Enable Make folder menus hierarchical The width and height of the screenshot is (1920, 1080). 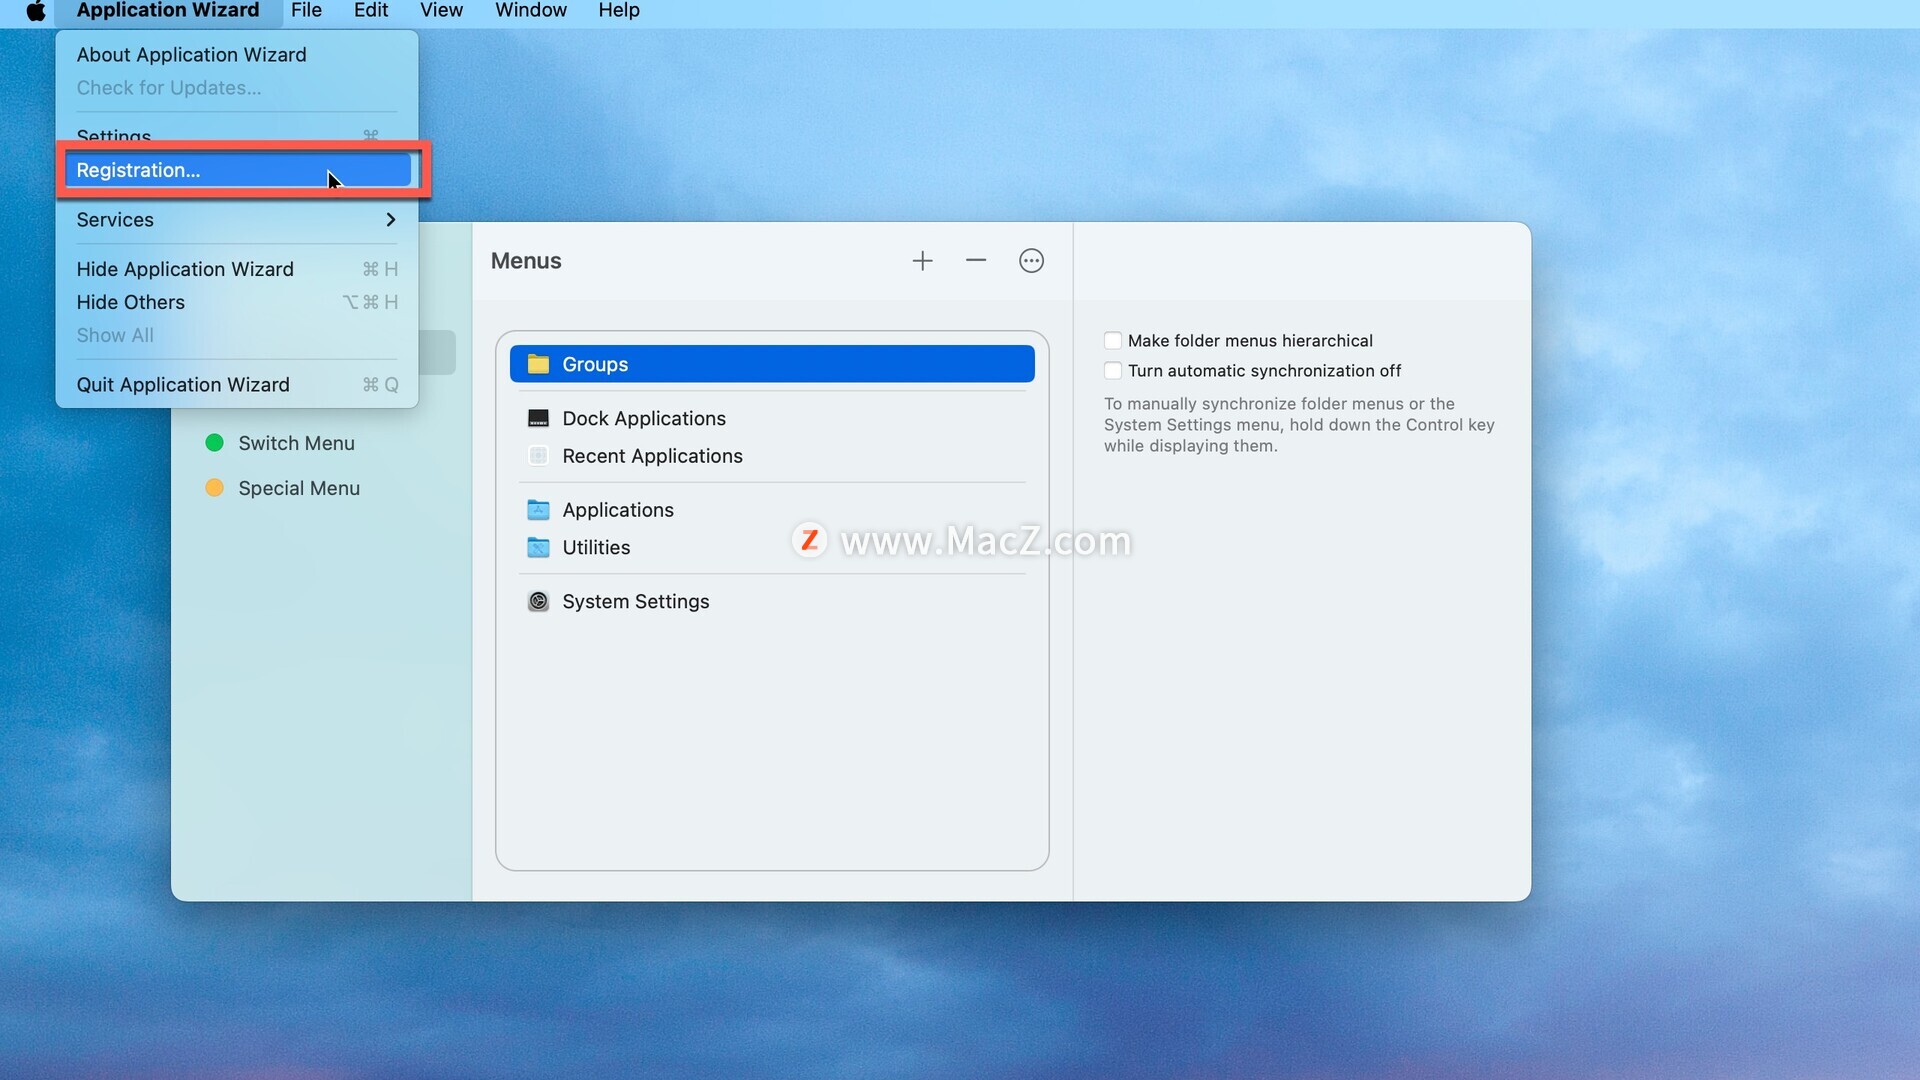[1113, 341]
